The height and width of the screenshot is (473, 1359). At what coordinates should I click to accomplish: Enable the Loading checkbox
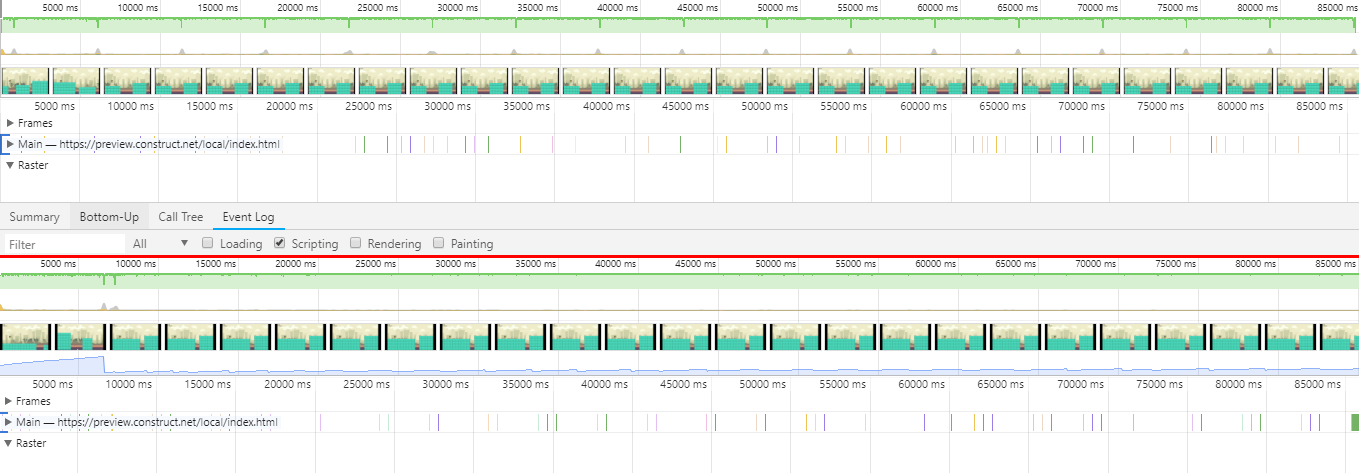click(x=208, y=243)
